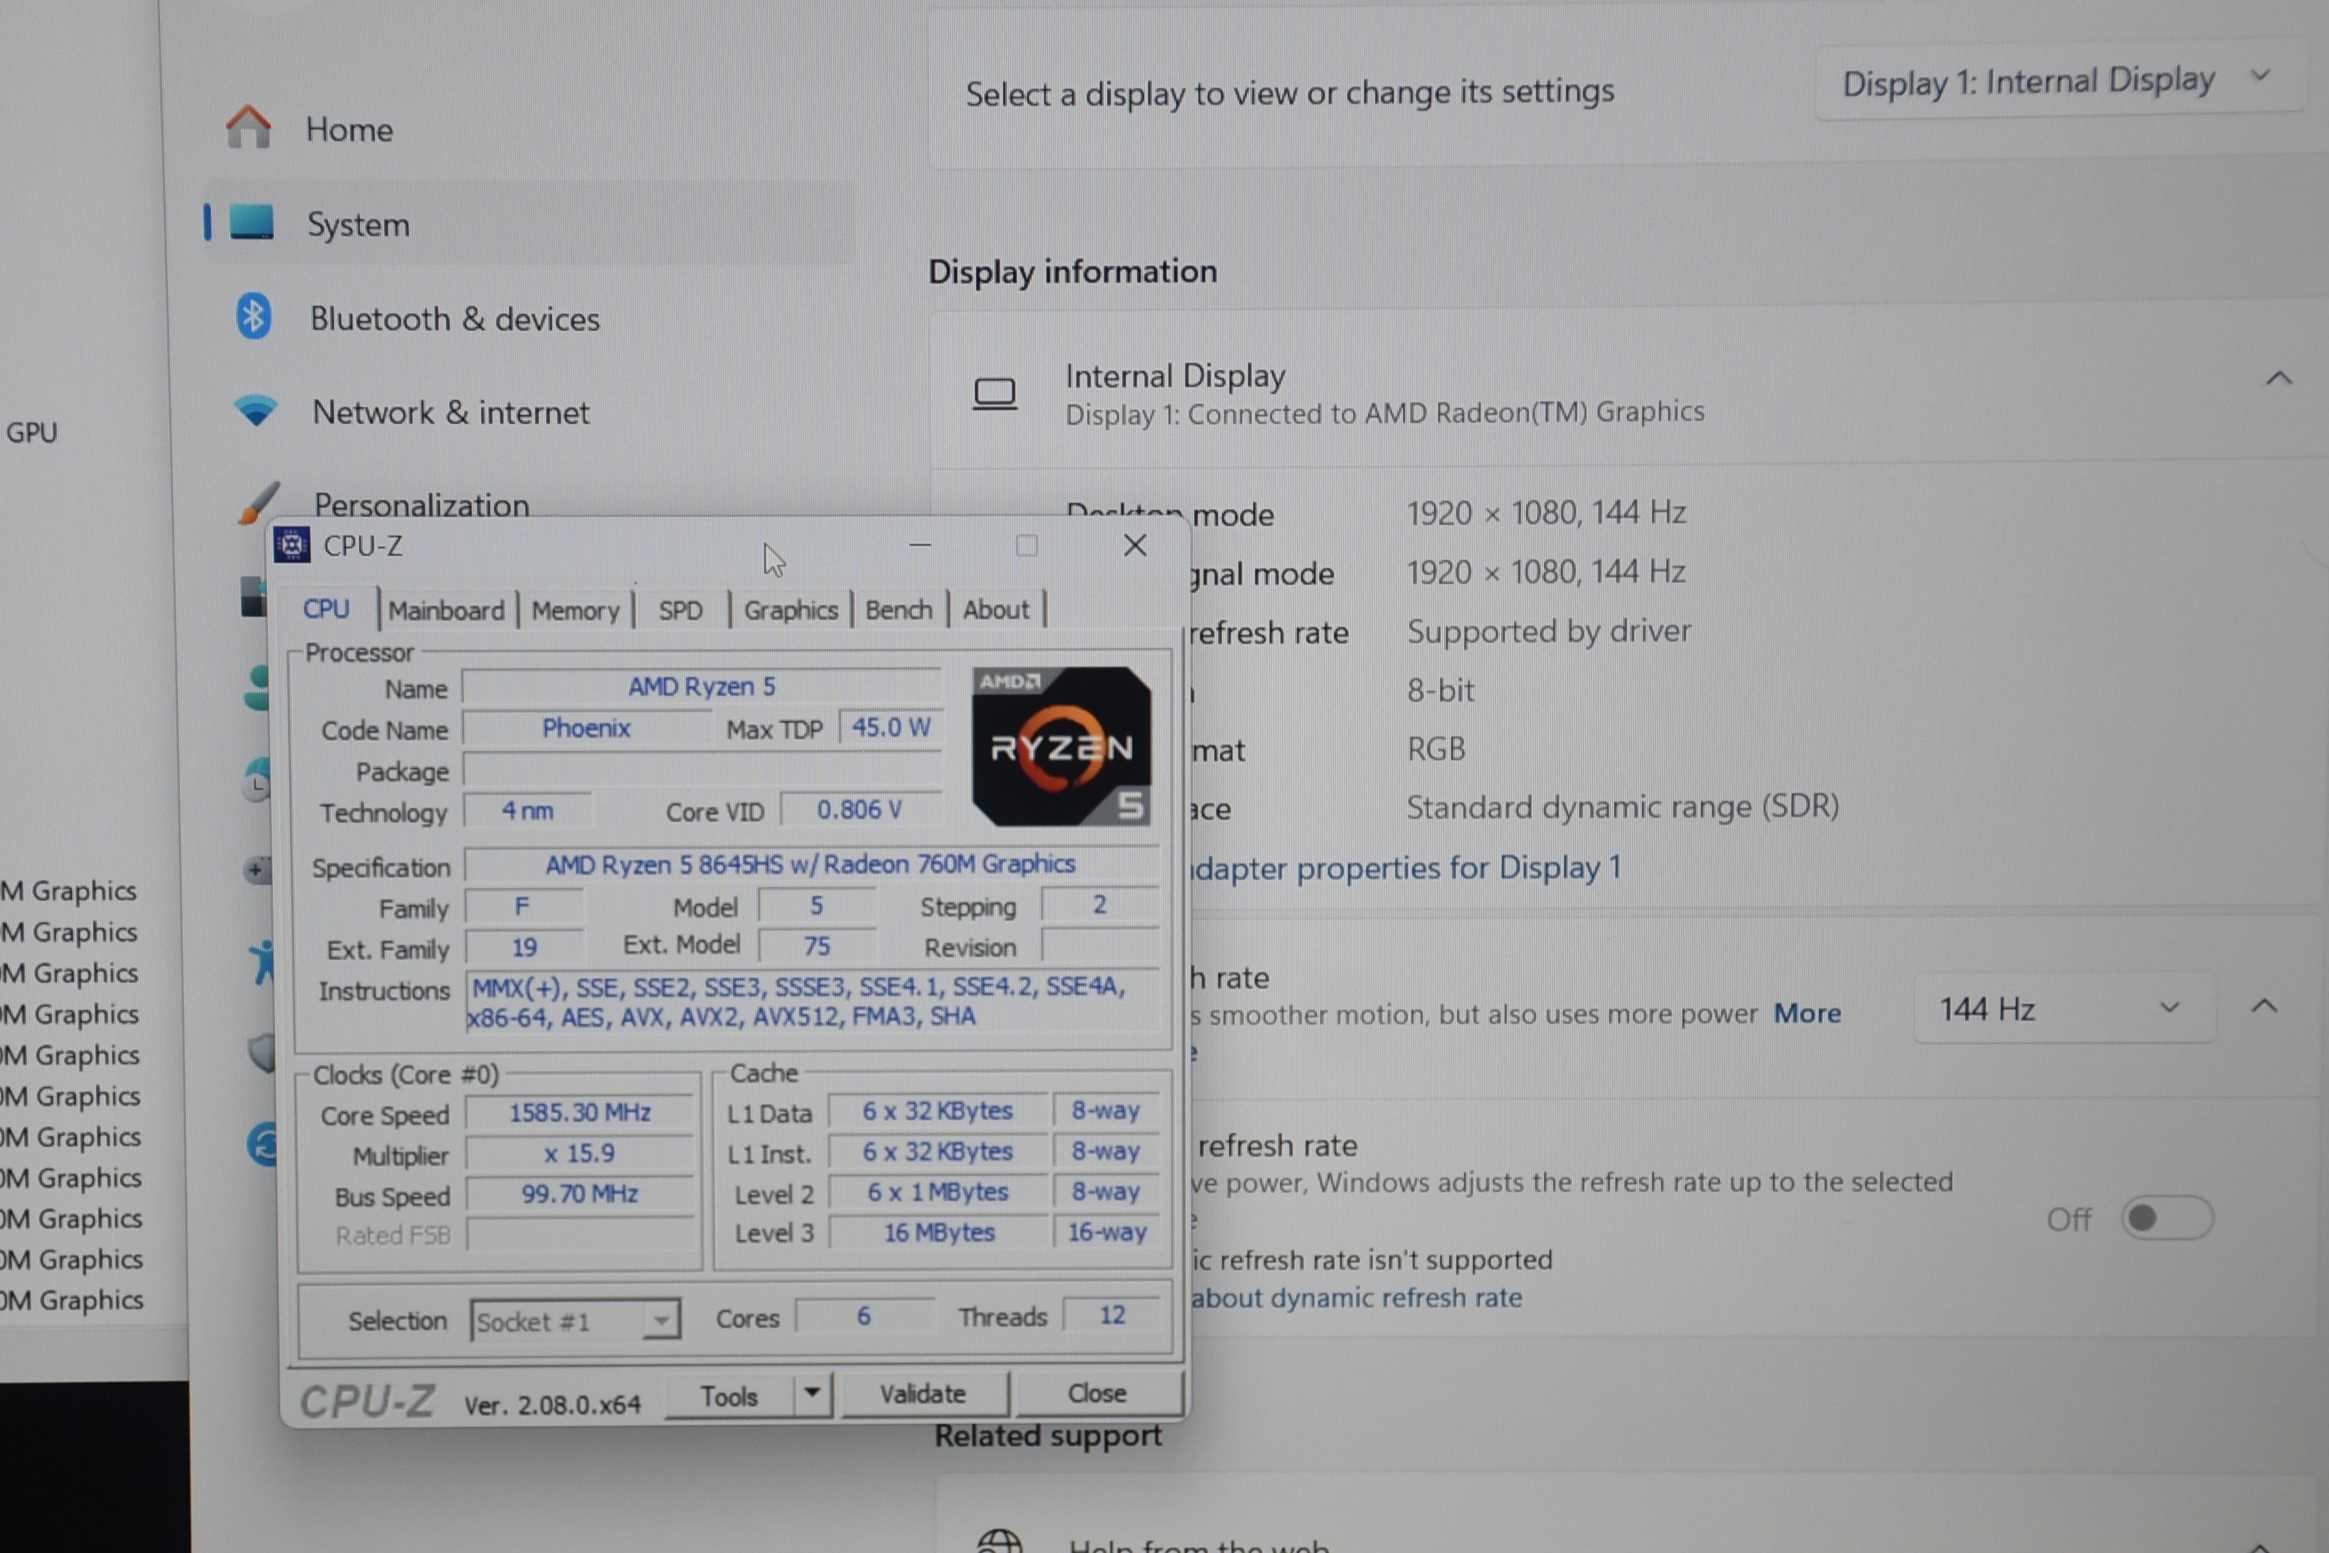Click the Internal Display laptop icon

994,393
